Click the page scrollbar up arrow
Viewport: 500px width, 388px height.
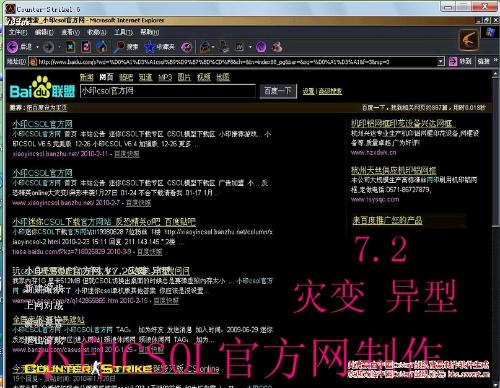tap(495, 75)
